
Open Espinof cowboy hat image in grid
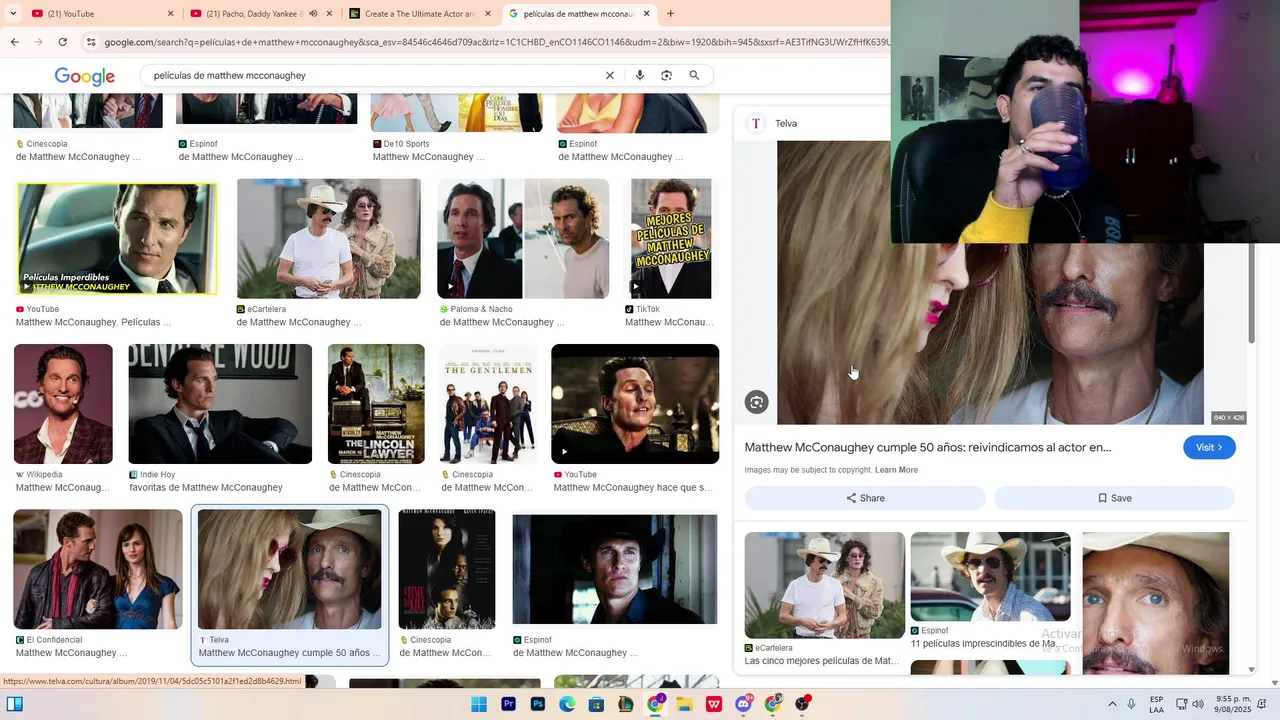615,569
